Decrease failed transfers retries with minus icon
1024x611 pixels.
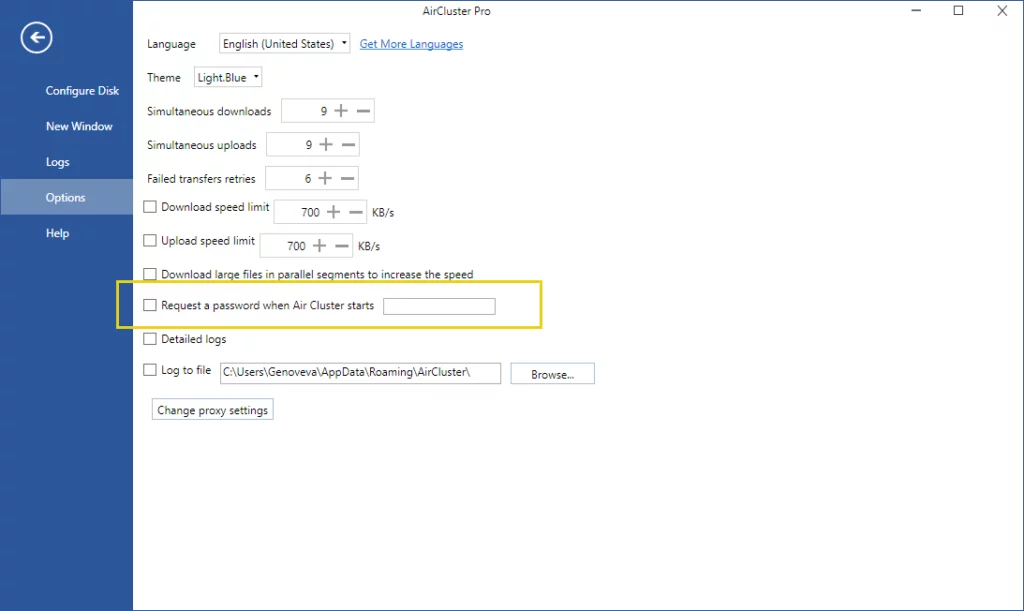click(348, 179)
